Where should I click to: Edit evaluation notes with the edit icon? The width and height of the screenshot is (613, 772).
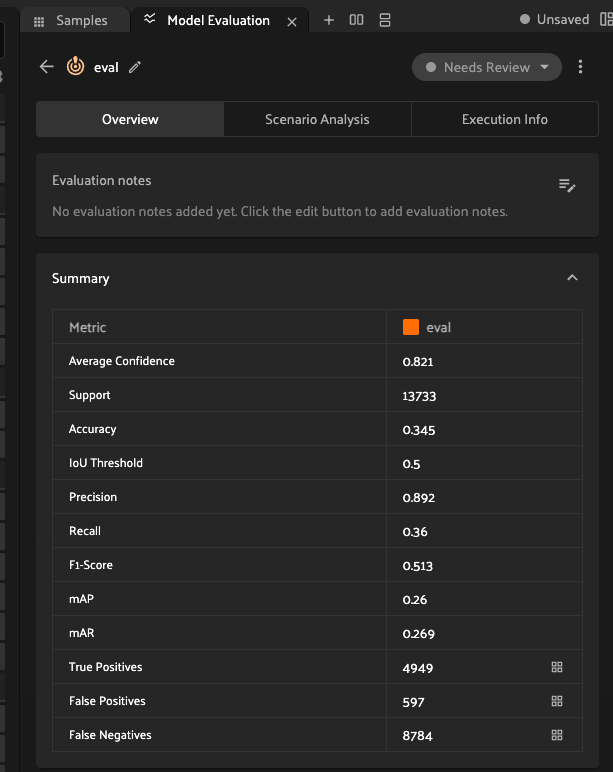(x=567, y=186)
